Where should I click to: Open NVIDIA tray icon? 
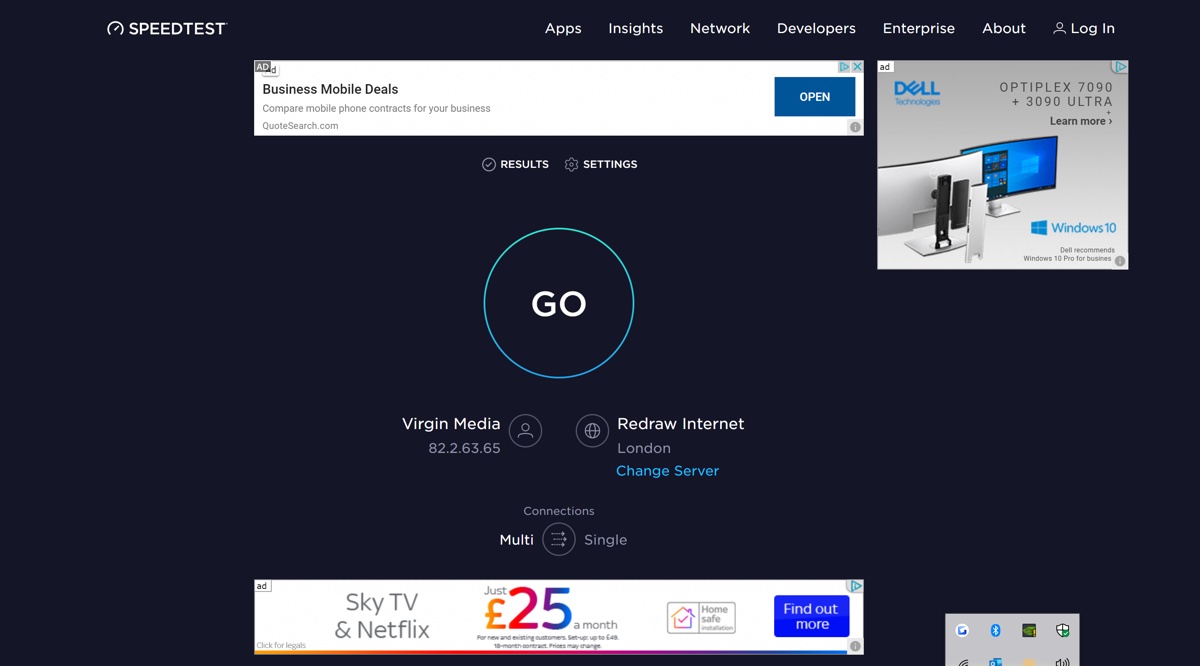(1029, 630)
